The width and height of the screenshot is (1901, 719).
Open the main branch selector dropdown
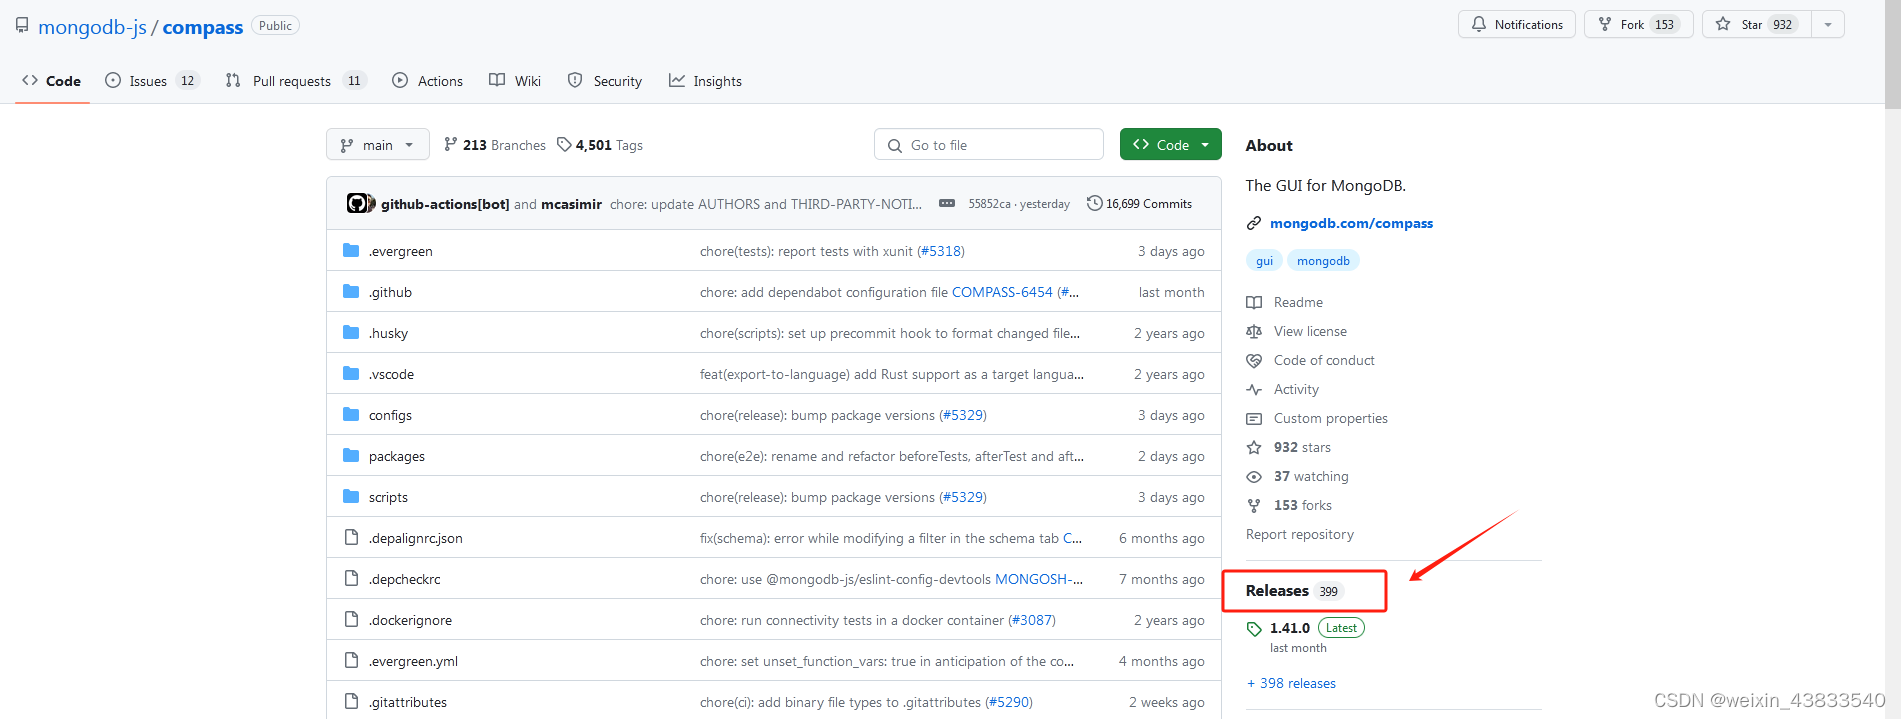377,145
